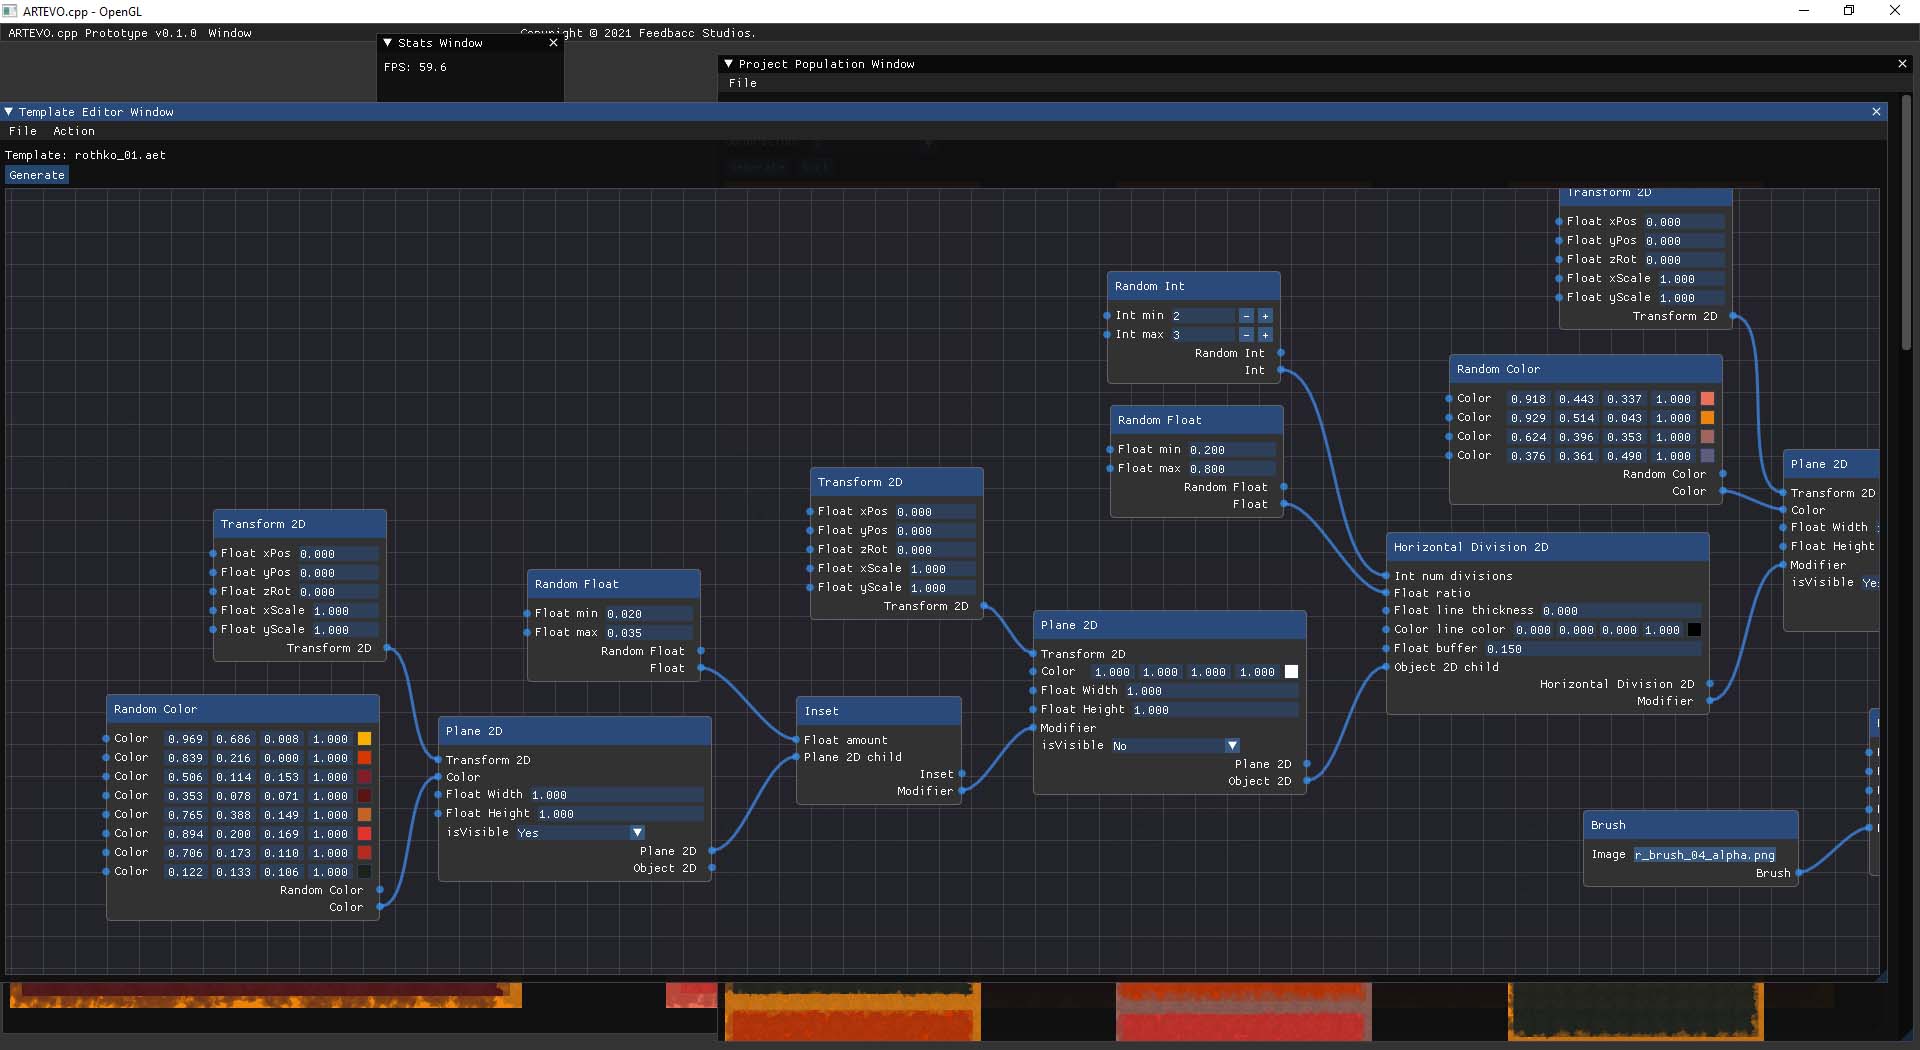The image size is (1920, 1050).
Task: Click Brush output pin on Brush node
Action: pos(1798,873)
